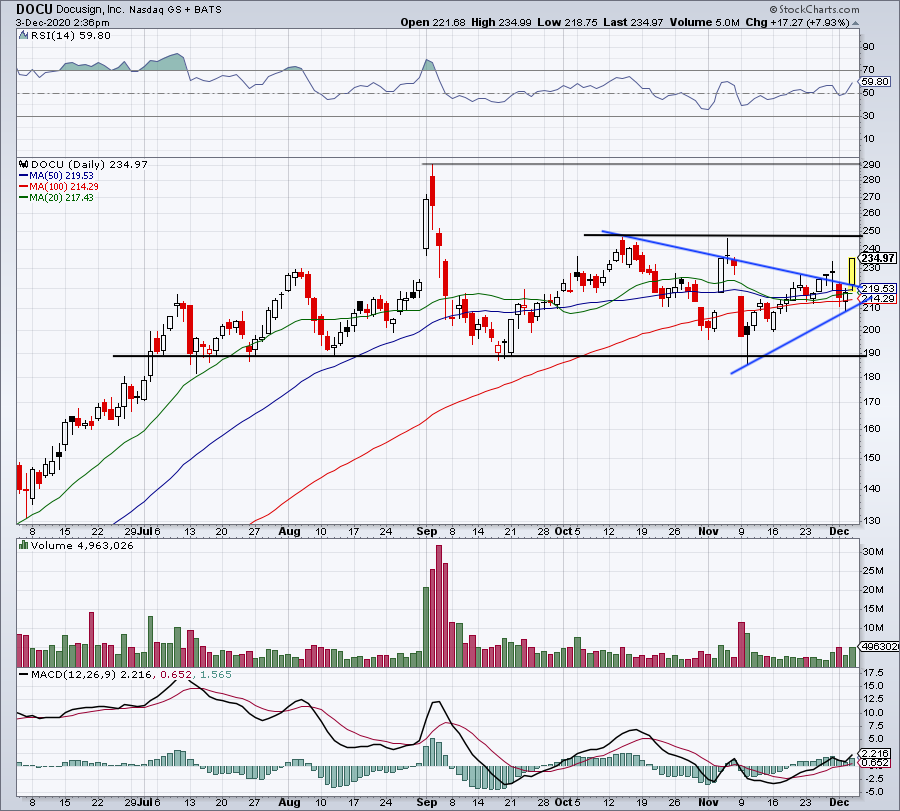Click the RSI indicator legend icon
900x811 pixels.
tap(24, 36)
